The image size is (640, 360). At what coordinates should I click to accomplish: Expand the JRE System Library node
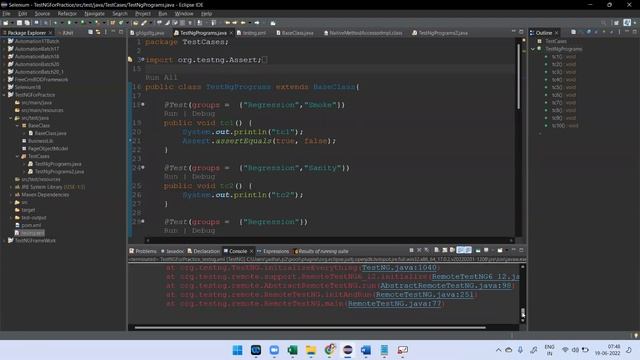(11, 187)
